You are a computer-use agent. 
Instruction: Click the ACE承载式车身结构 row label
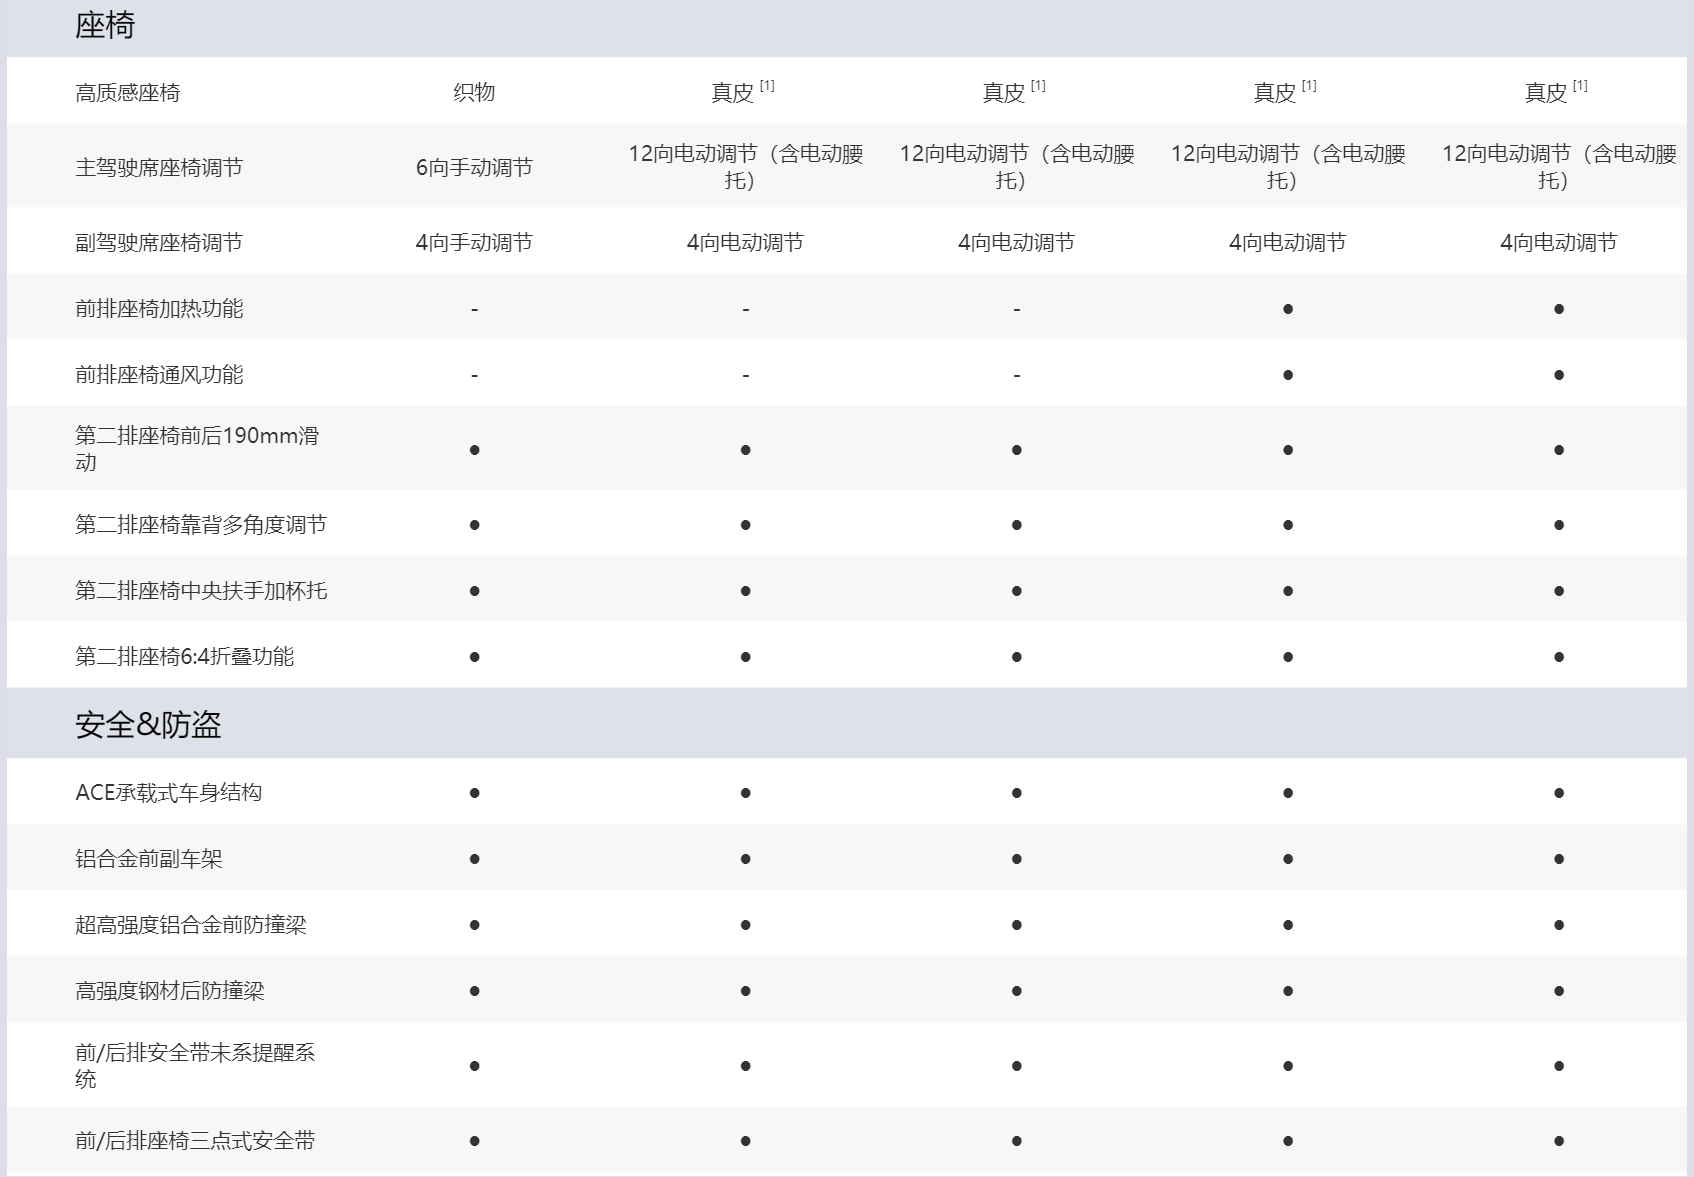click(169, 792)
